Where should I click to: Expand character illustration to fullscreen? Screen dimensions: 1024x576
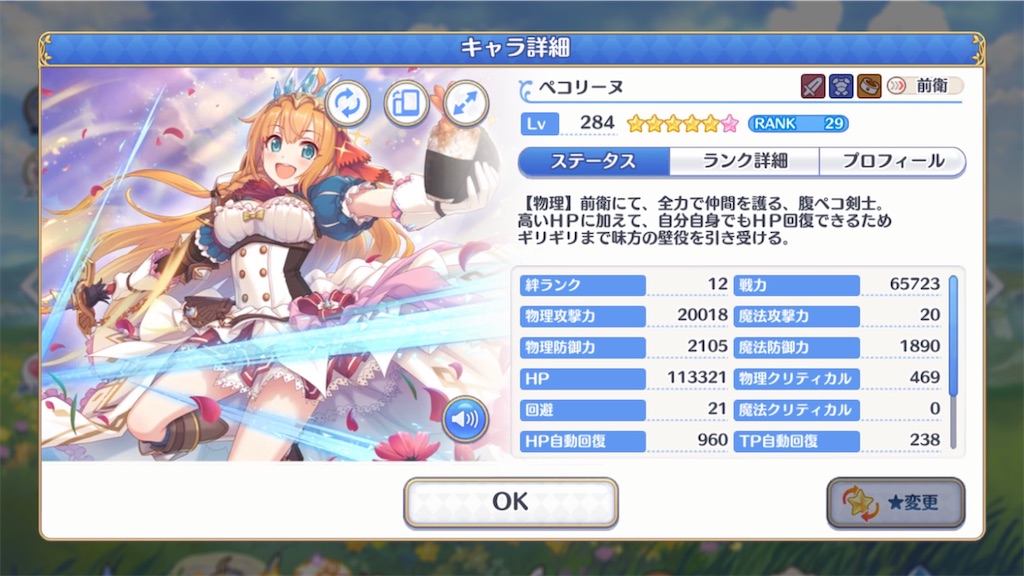tap(465, 103)
